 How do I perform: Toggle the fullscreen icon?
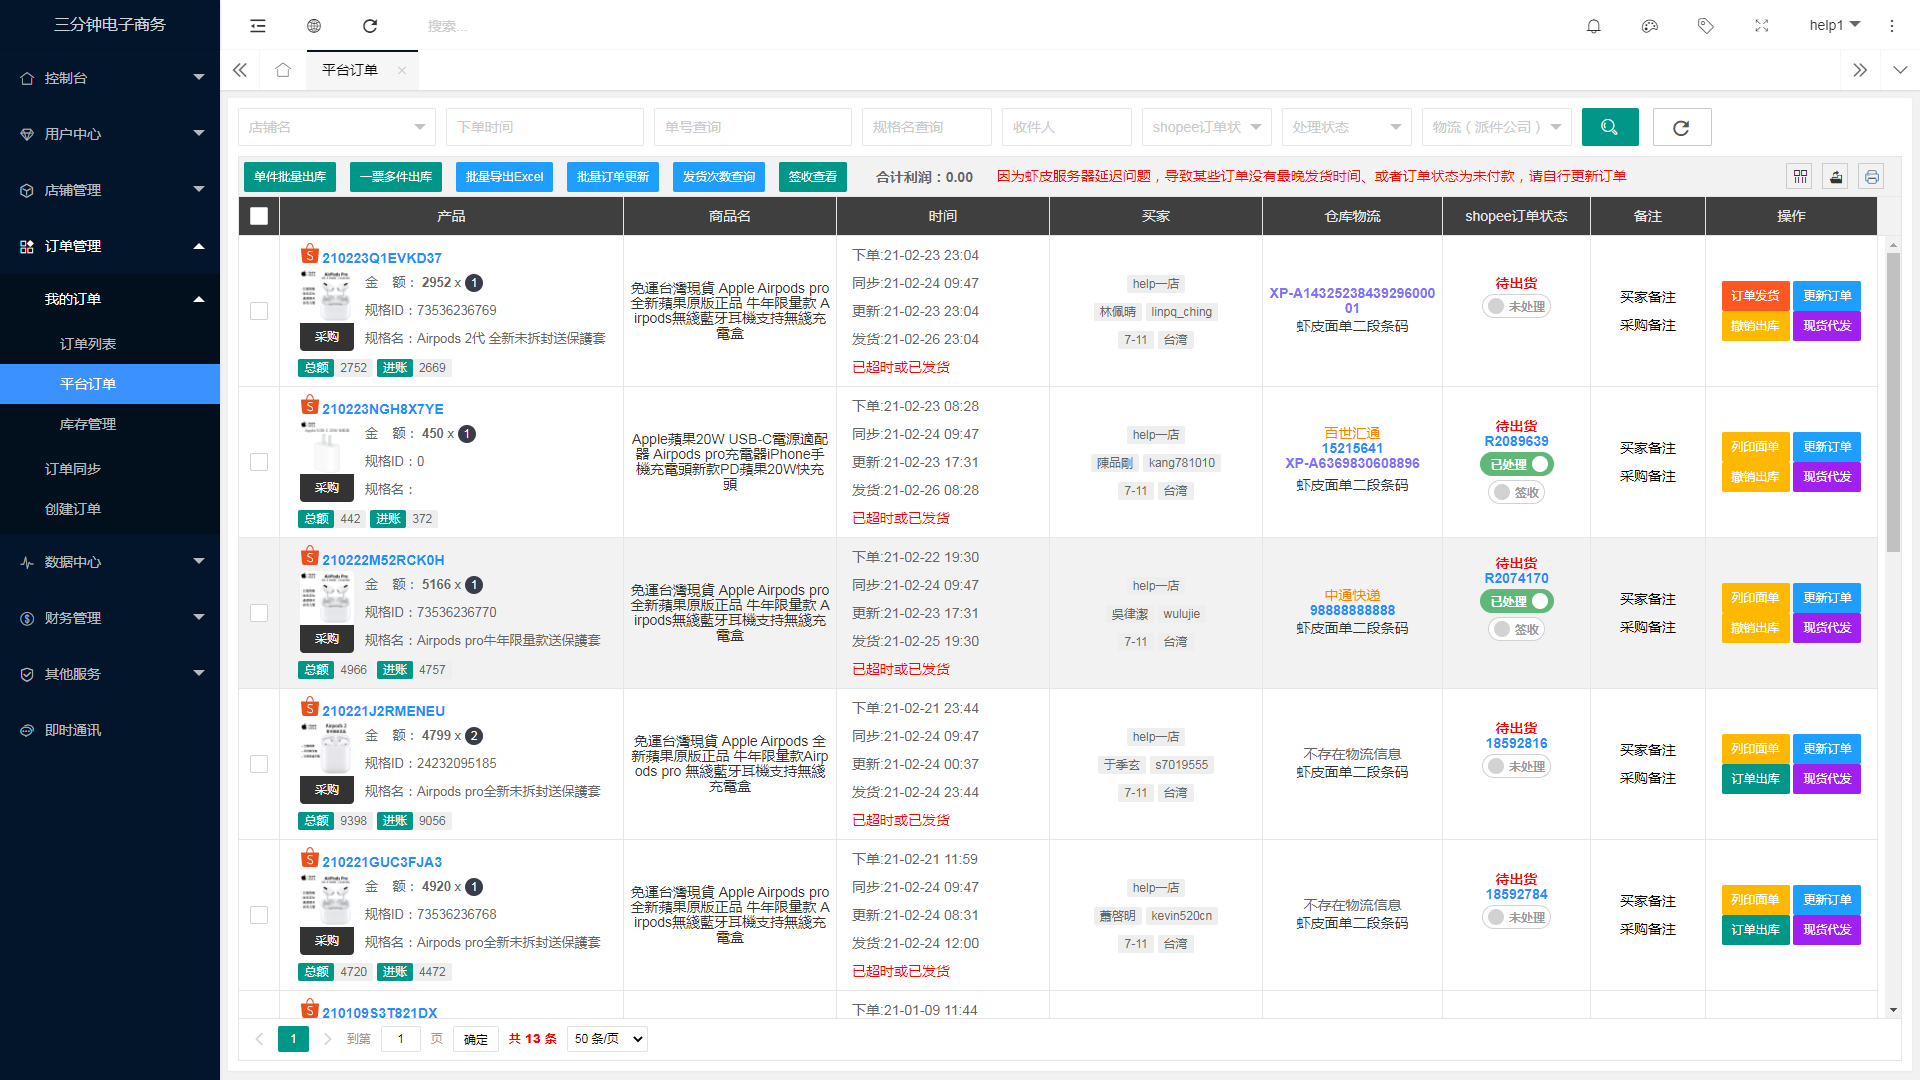(x=1762, y=26)
